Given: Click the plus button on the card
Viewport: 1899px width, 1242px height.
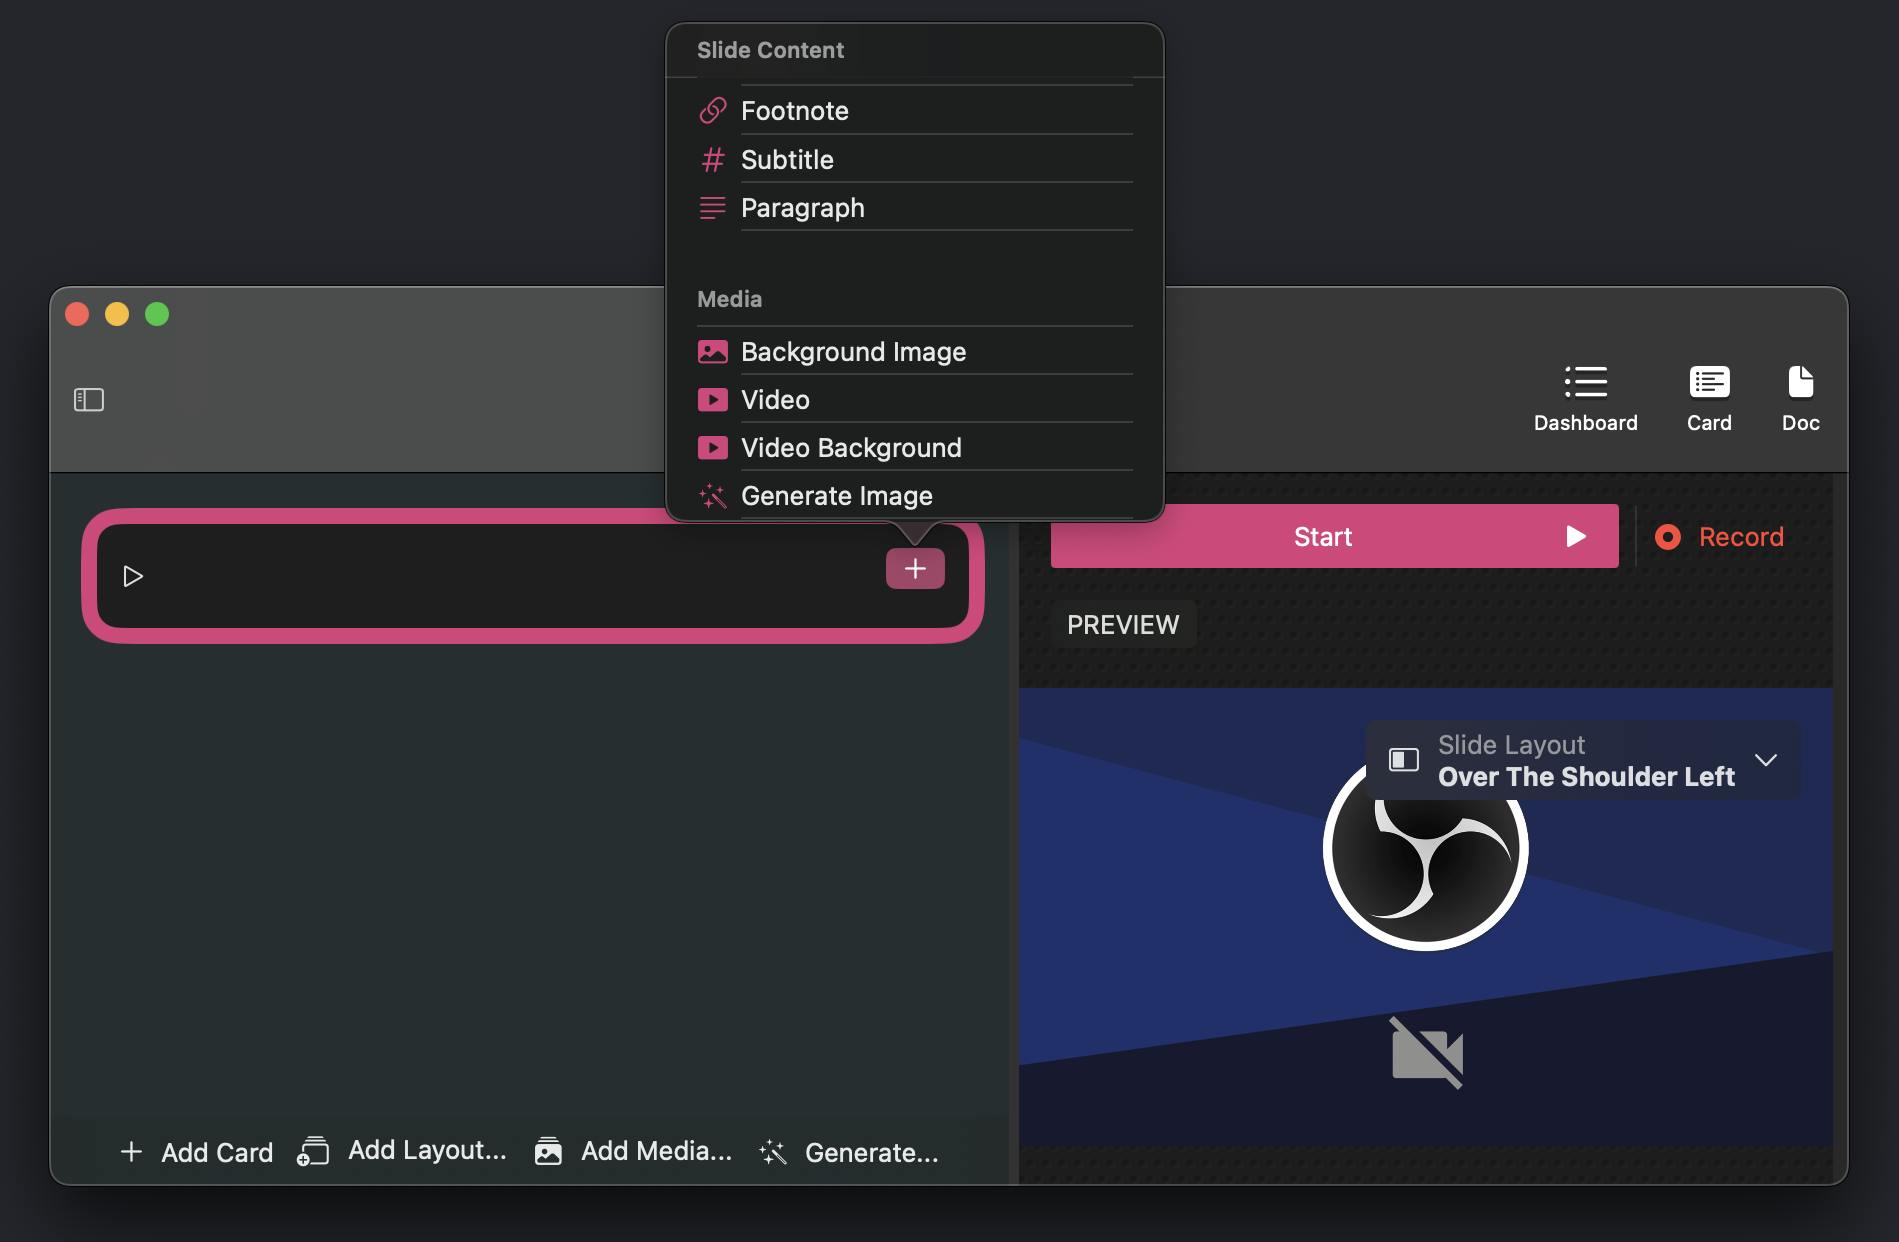Looking at the screenshot, I should pyautogui.click(x=915, y=568).
